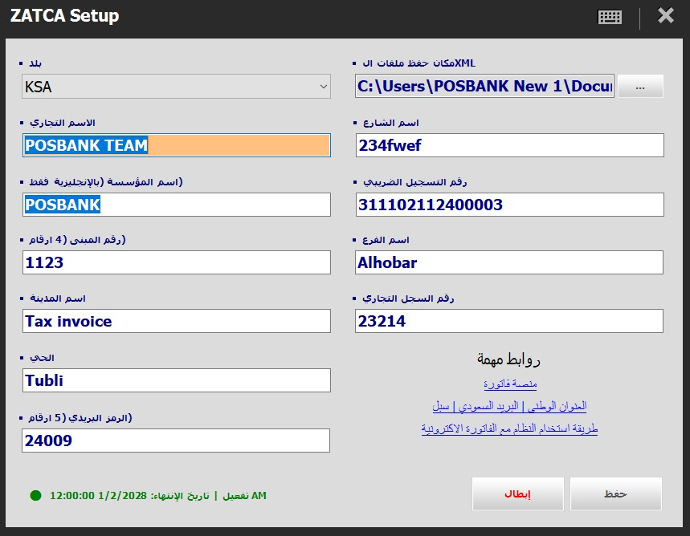
Task: Open the طريقة استخدام النظام مع الفاتورة الإلكترونية link
Action: (x=509, y=428)
